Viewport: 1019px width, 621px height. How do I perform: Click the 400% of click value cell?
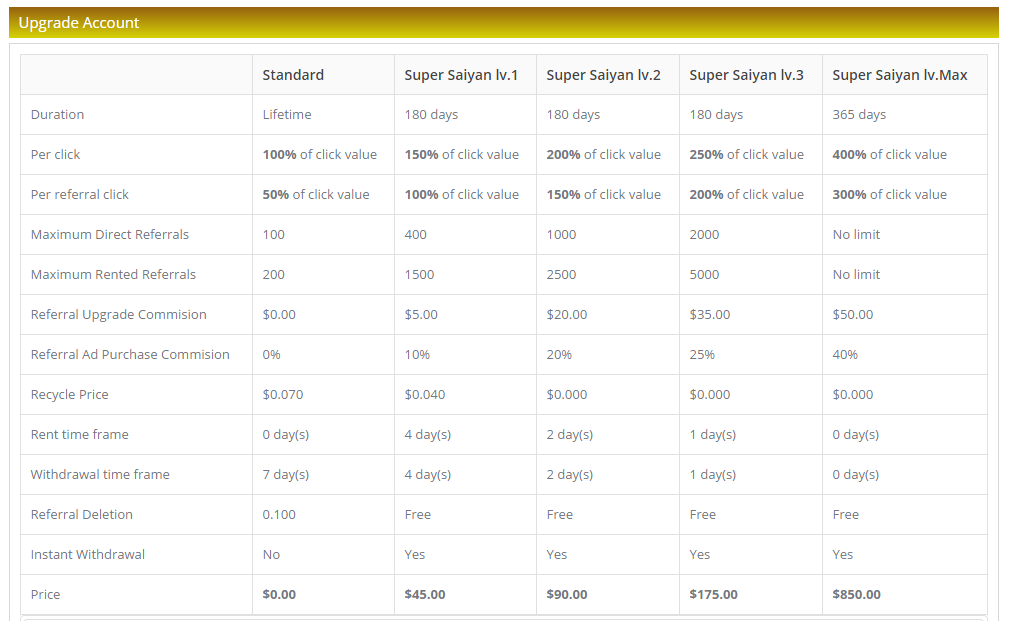tap(889, 155)
